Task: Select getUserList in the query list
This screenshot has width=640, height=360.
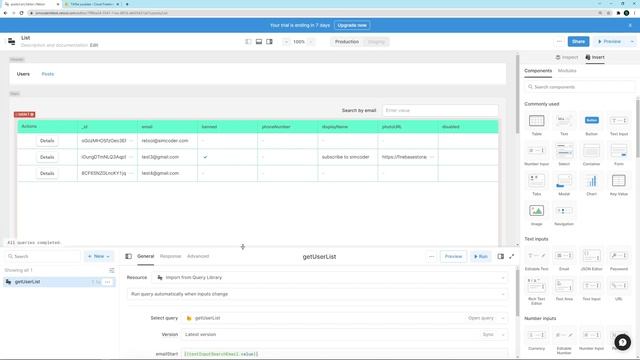Action: coord(59,282)
